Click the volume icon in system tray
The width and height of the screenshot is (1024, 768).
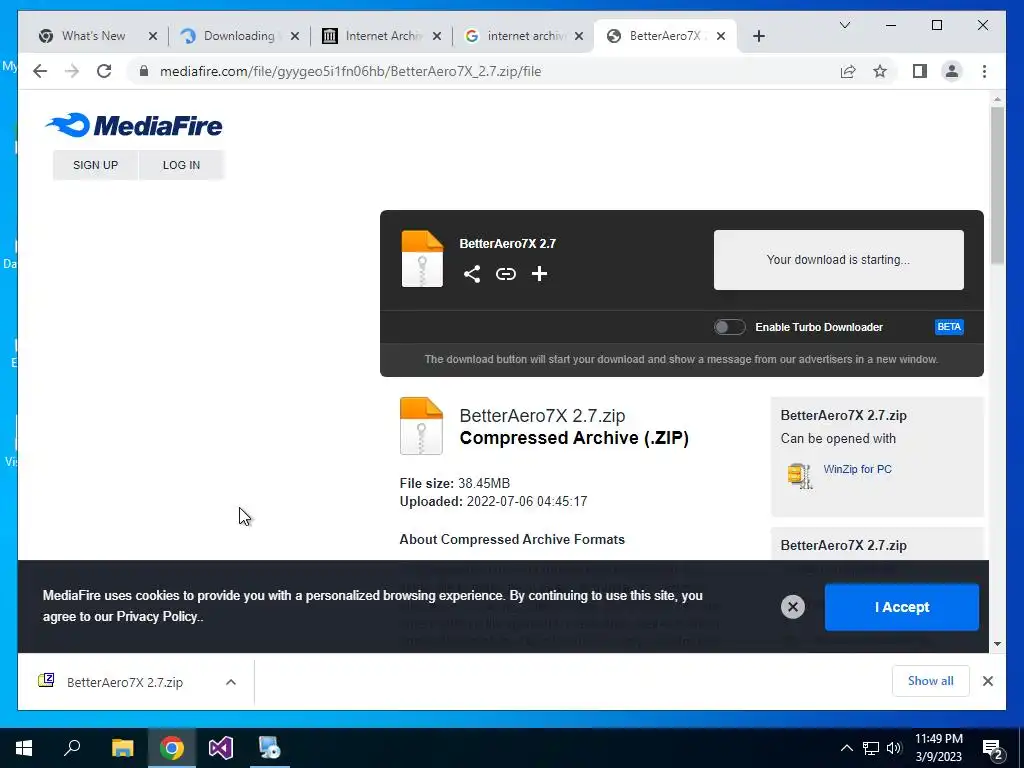tap(894, 748)
